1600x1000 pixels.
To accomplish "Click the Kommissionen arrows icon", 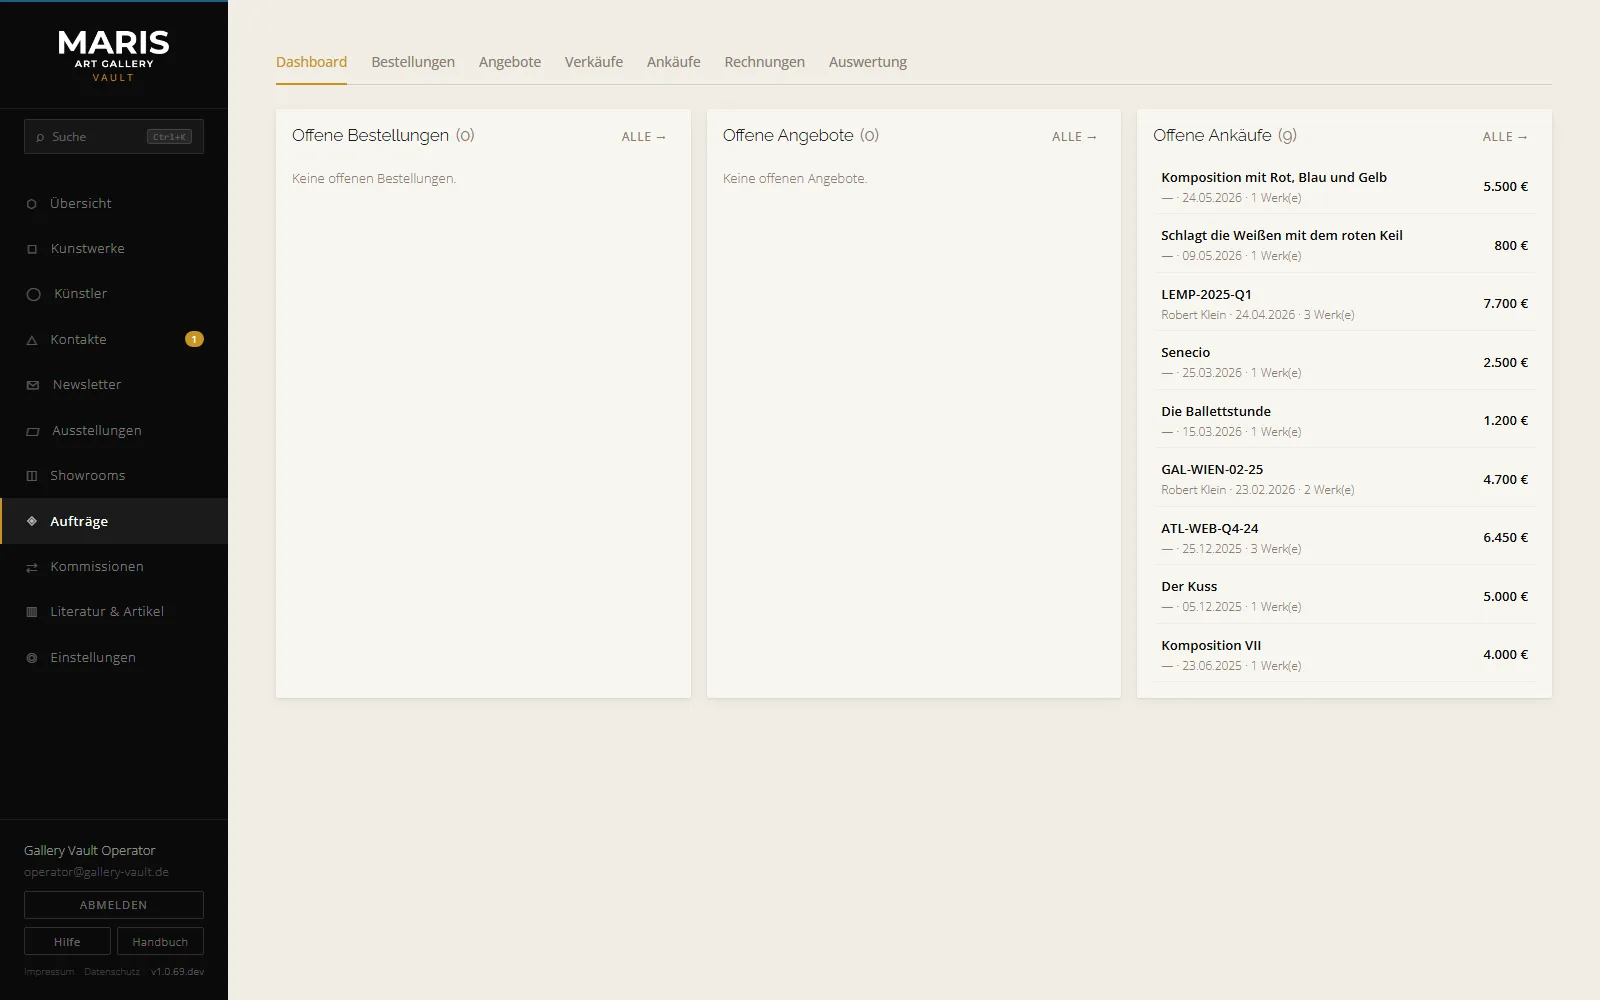I will [32, 567].
